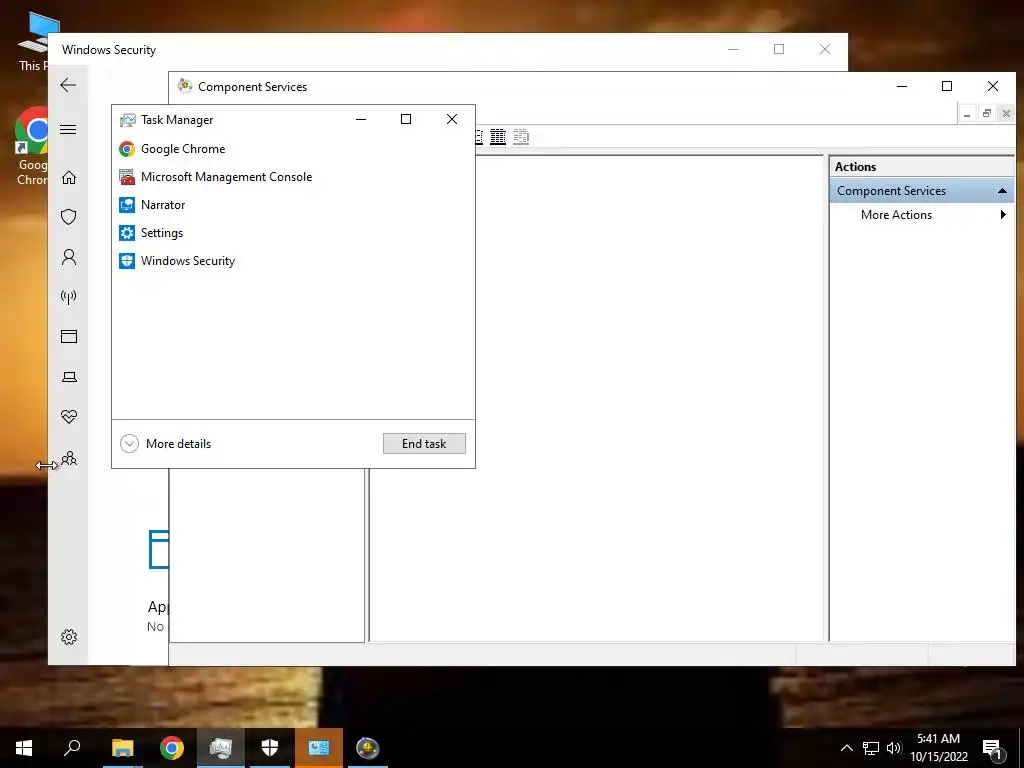Maximize the Component Services window
The image size is (1024, 768).
click(x=947, y=86)
